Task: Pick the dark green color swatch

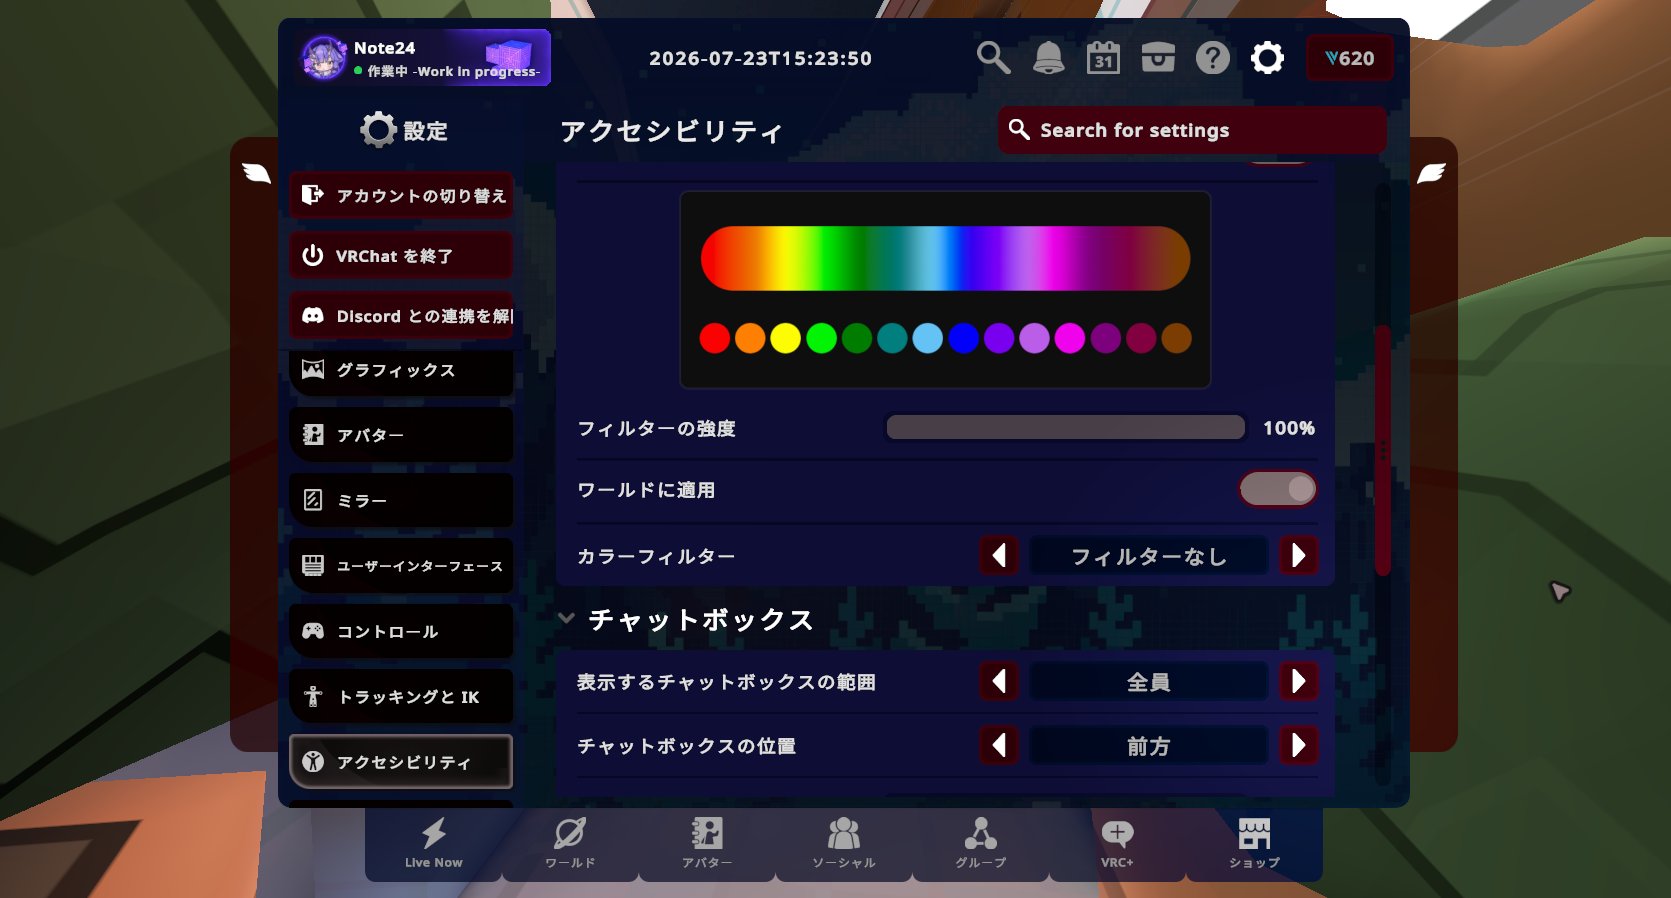Action: pos(857,338)
